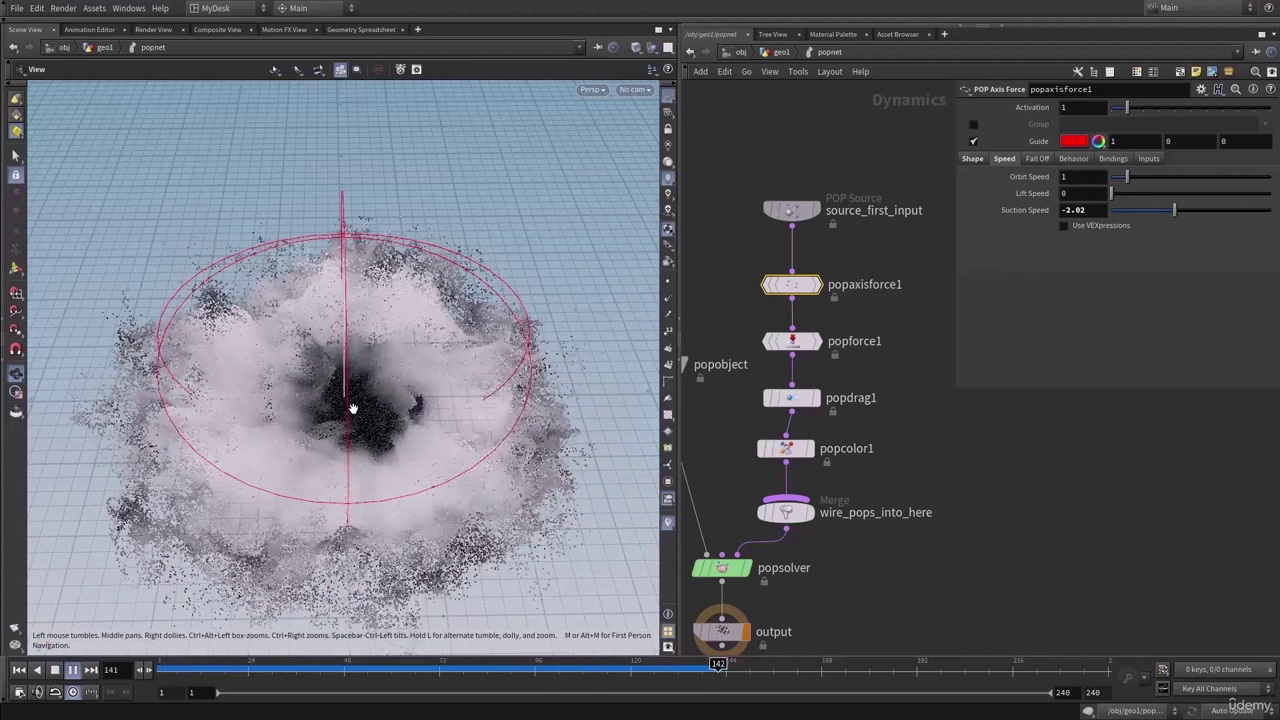1280x720 pixels.
Task: Jump to the first frame
Action: [18, 670]
